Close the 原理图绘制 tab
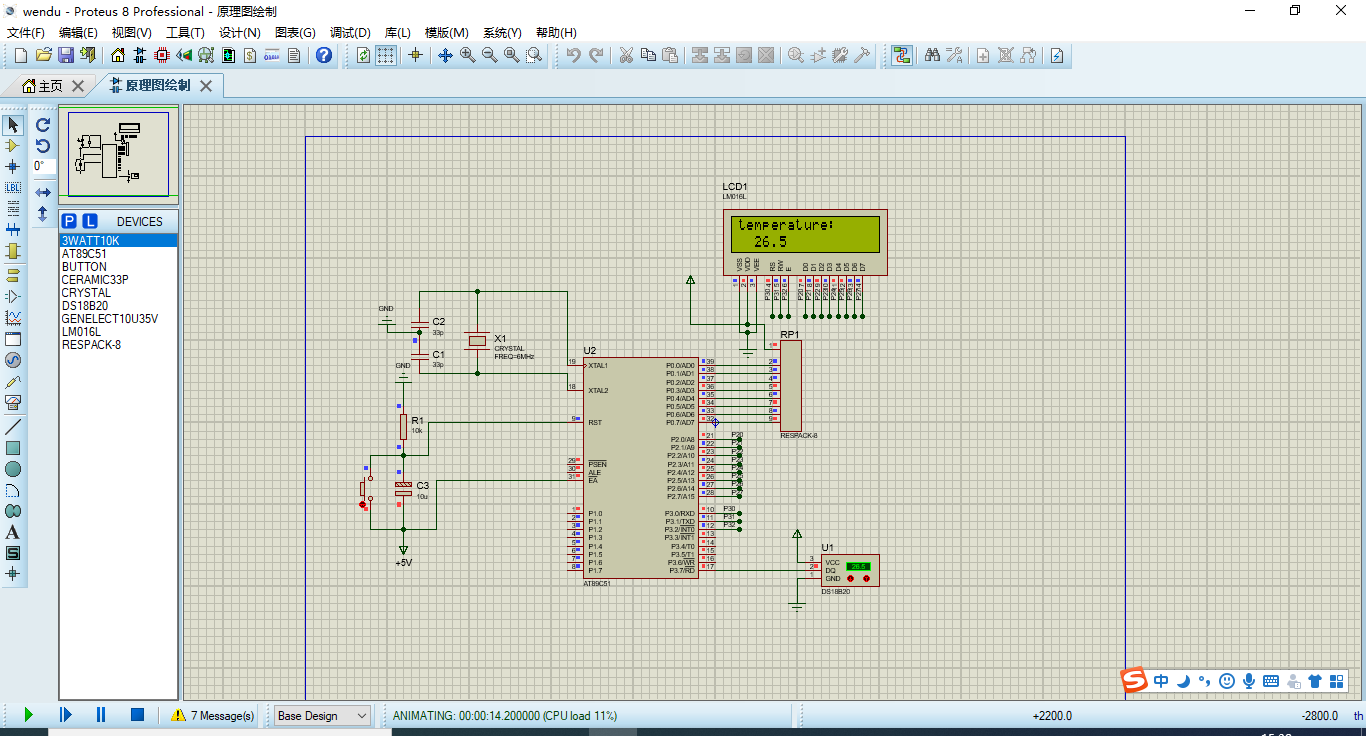 [206, 86]
